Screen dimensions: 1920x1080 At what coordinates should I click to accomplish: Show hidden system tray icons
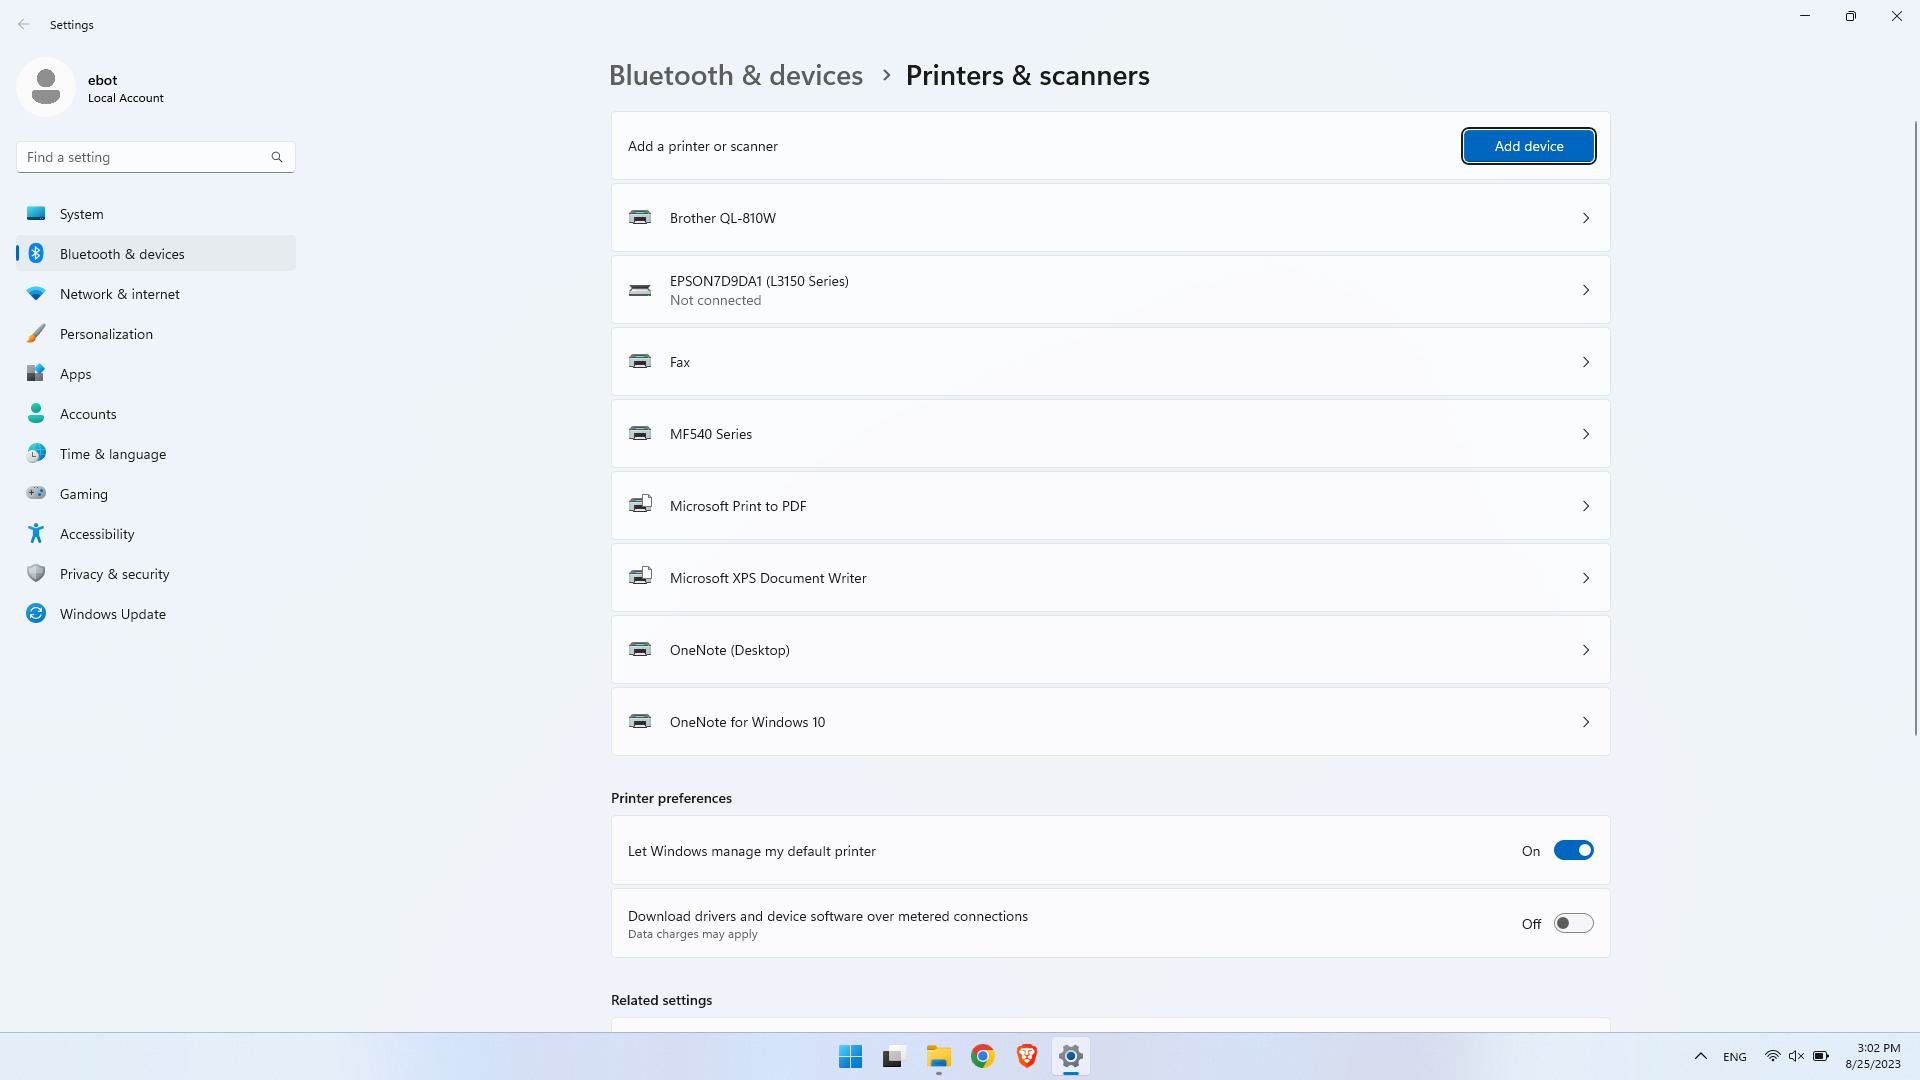[x=1700, y=1056]
